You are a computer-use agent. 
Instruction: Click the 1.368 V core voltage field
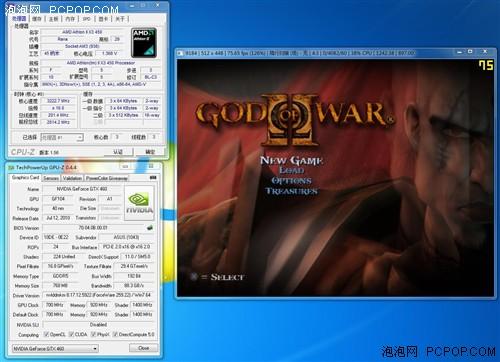pyautogui.click(x=110, y=53)
